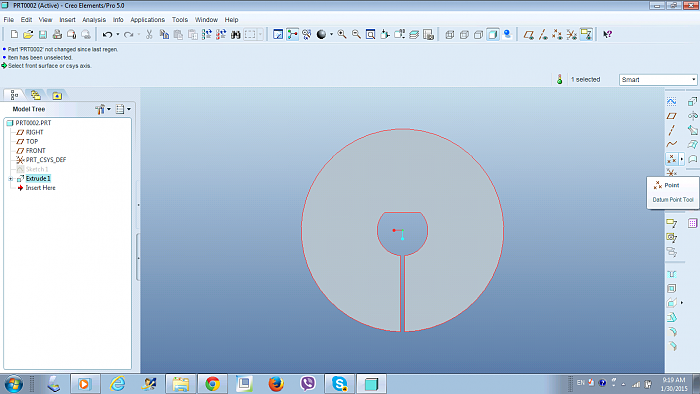
Task: Open the Smart selection filter dropdown
Action: [693, 79]
